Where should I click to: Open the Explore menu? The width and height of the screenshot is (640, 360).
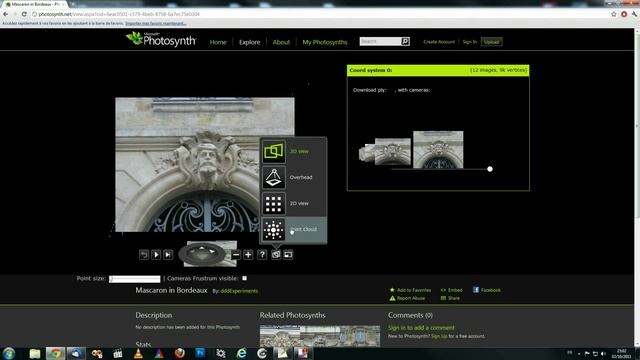tap(249, 42)
